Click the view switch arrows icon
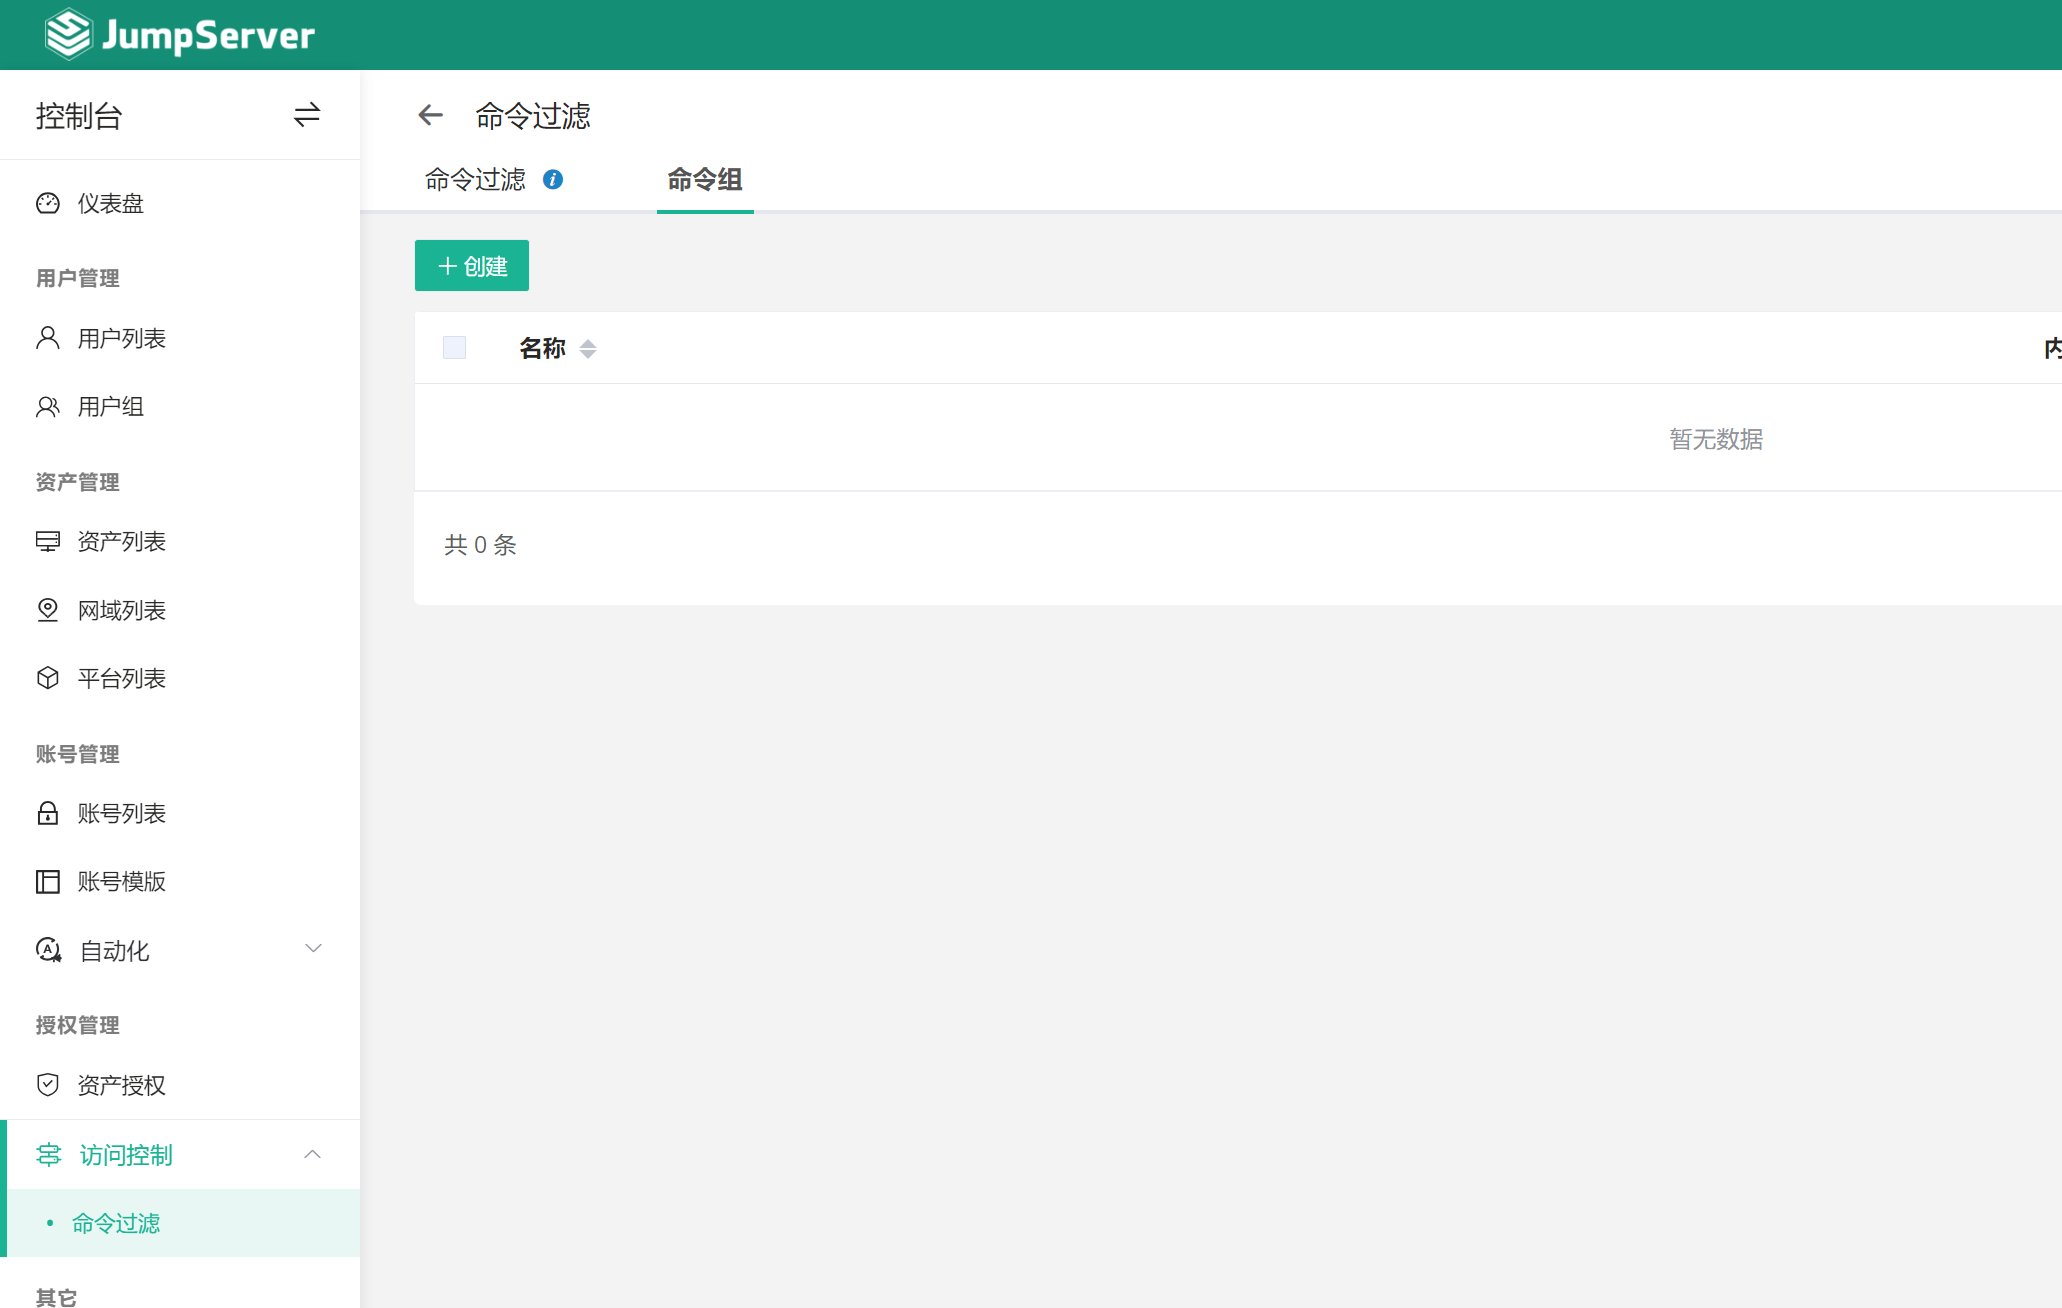2062x1308 pixels. tap(306, 115)
